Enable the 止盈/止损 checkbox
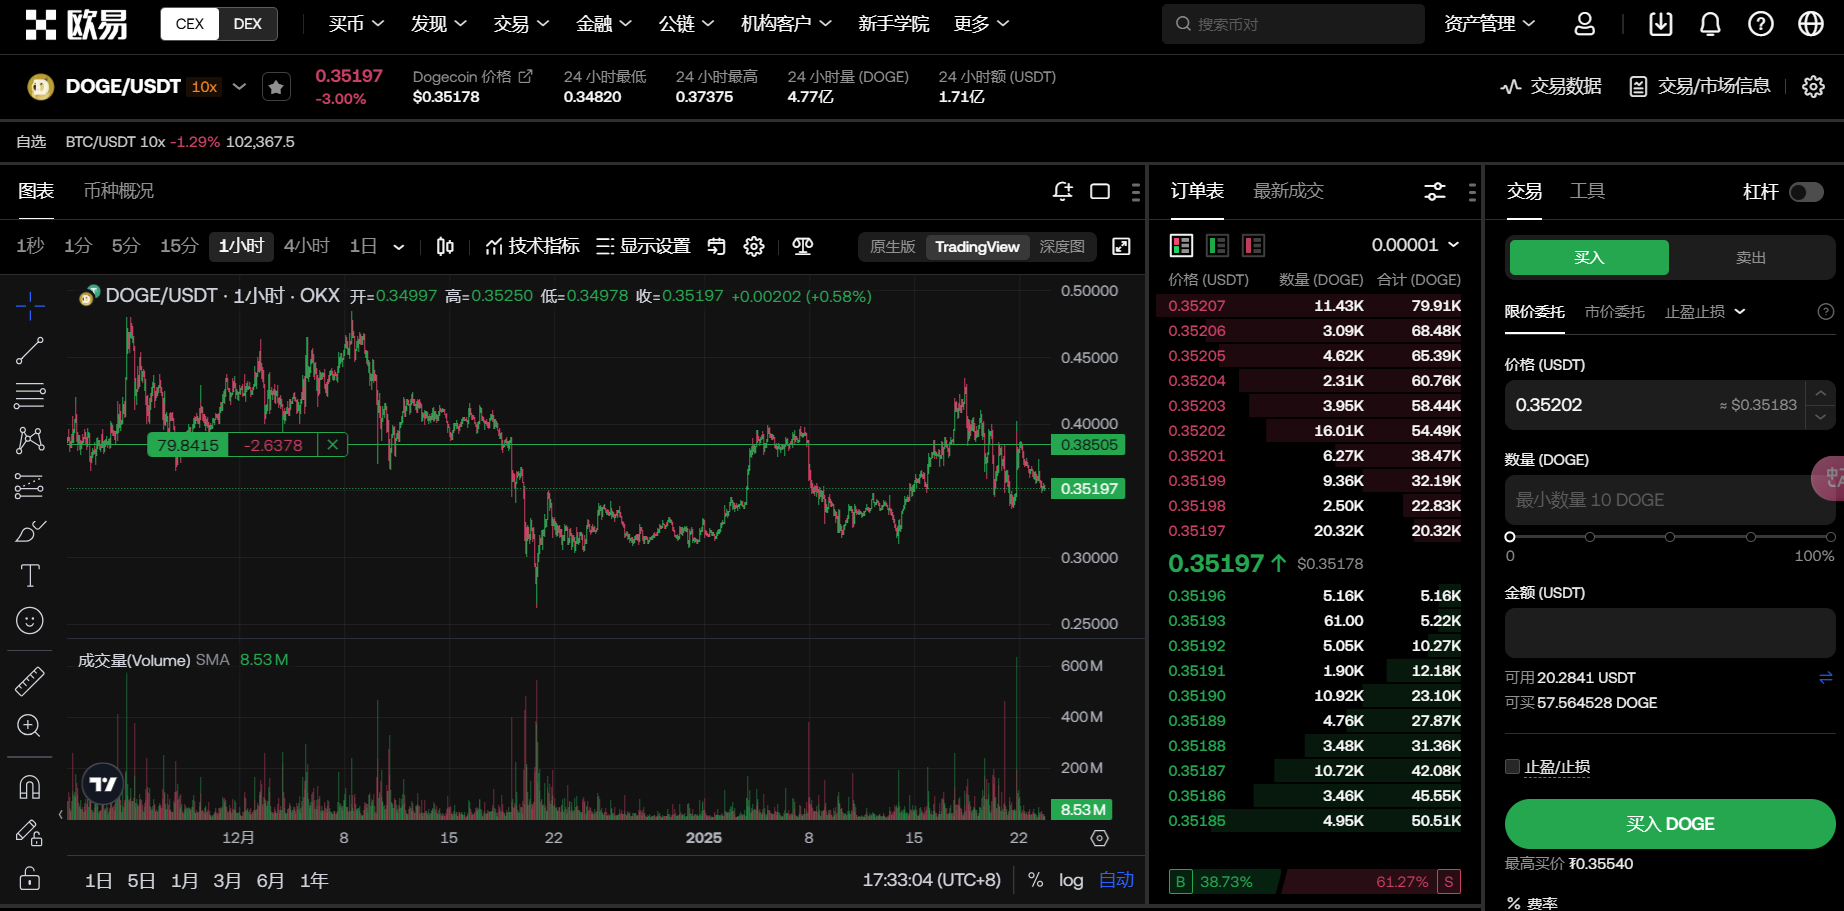 [x=1512, y=767]
